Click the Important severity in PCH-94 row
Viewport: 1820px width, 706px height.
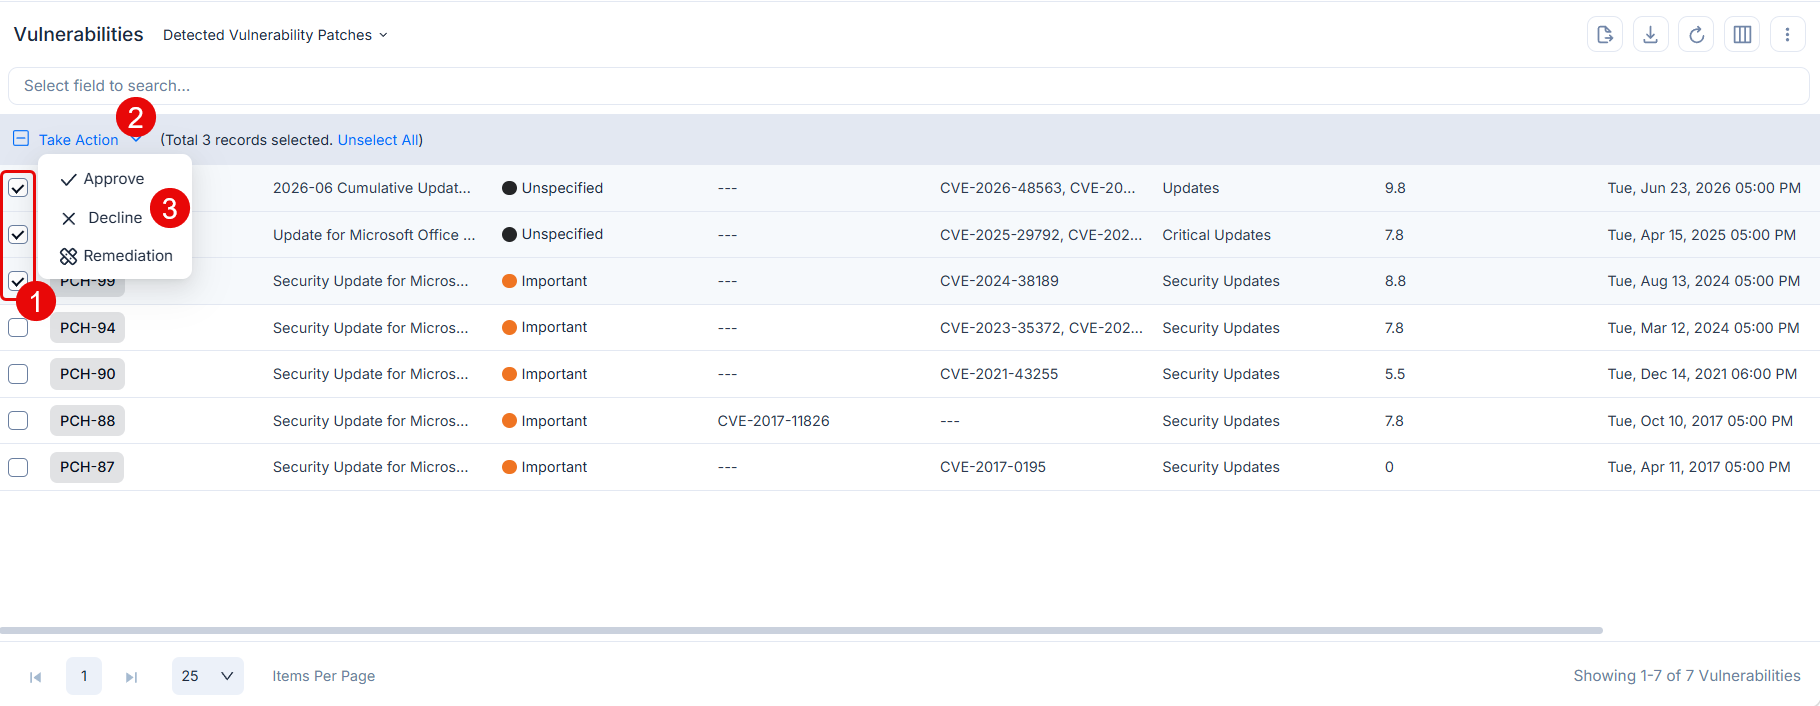(x=545, y=328)
